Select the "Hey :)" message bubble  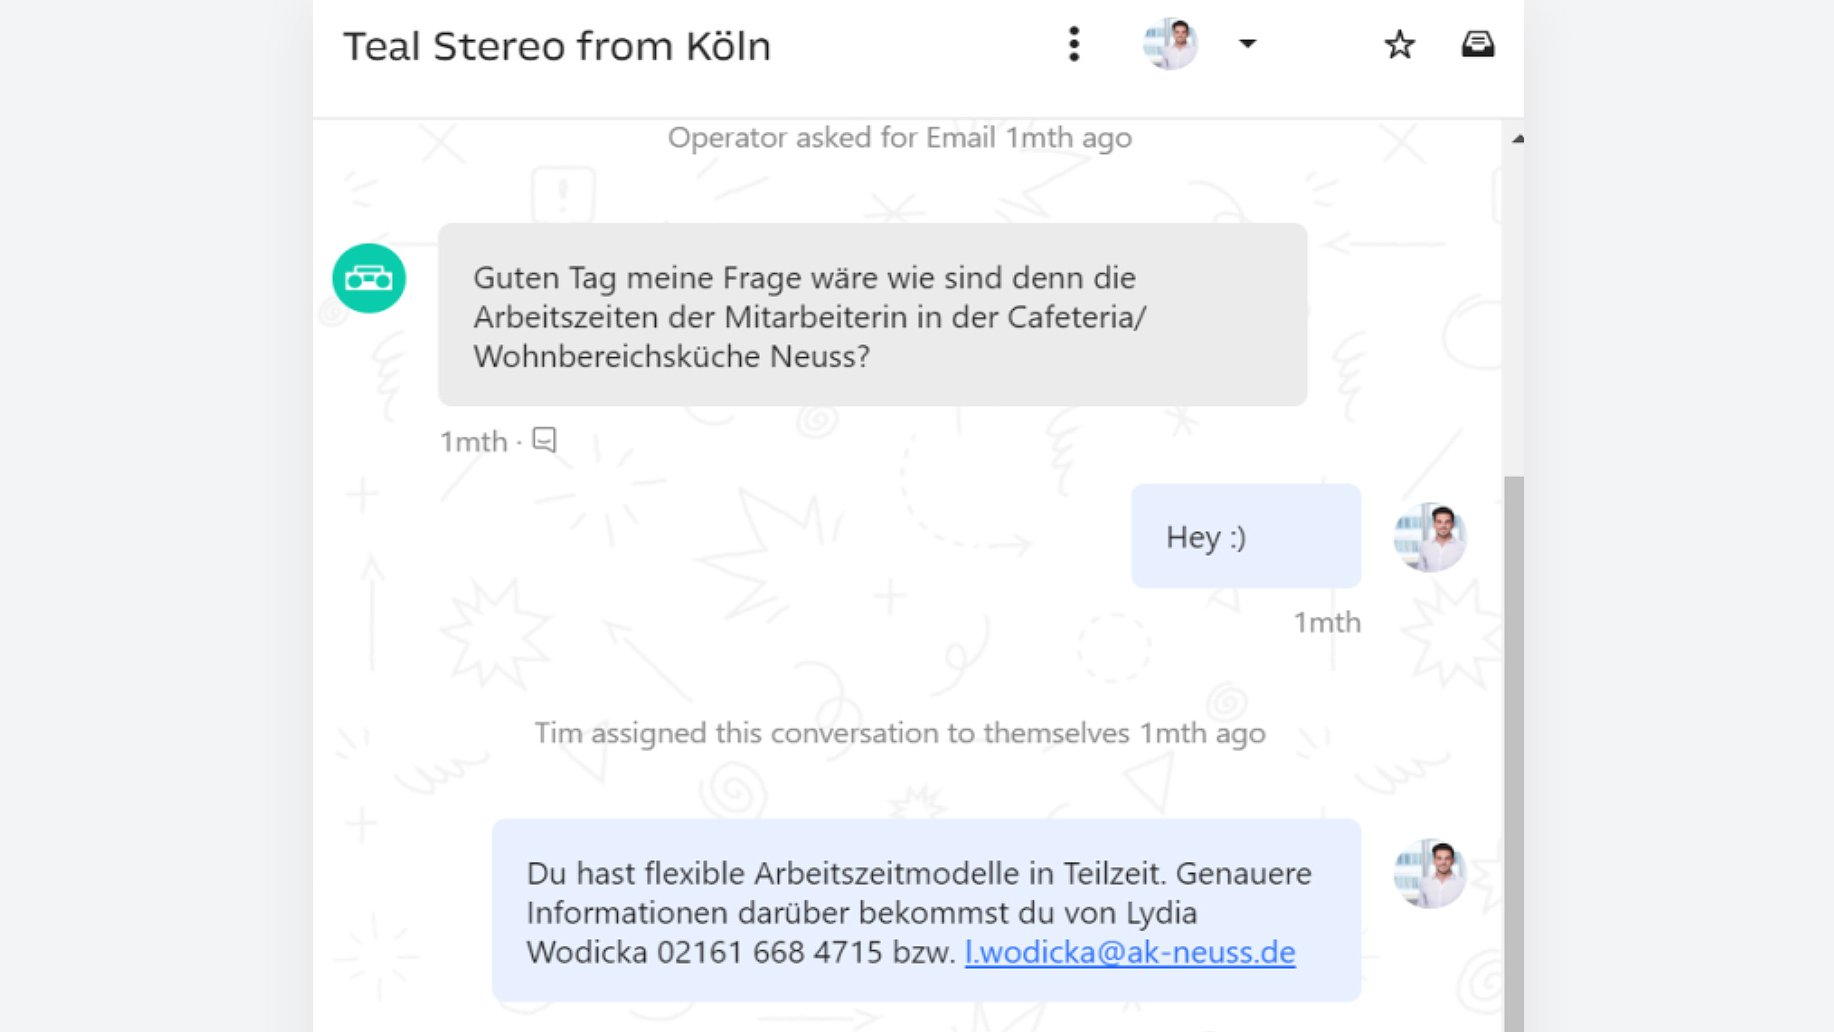1245,537
